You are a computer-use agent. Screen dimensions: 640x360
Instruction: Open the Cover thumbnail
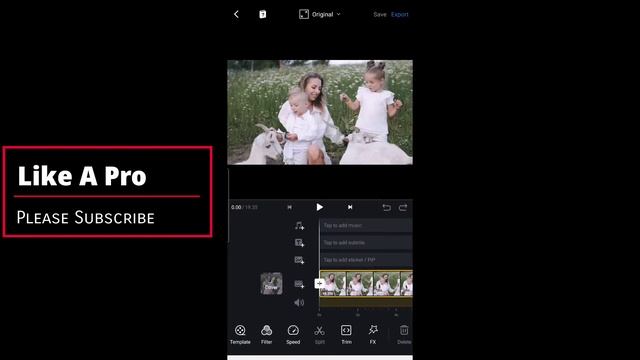(271, 283)
